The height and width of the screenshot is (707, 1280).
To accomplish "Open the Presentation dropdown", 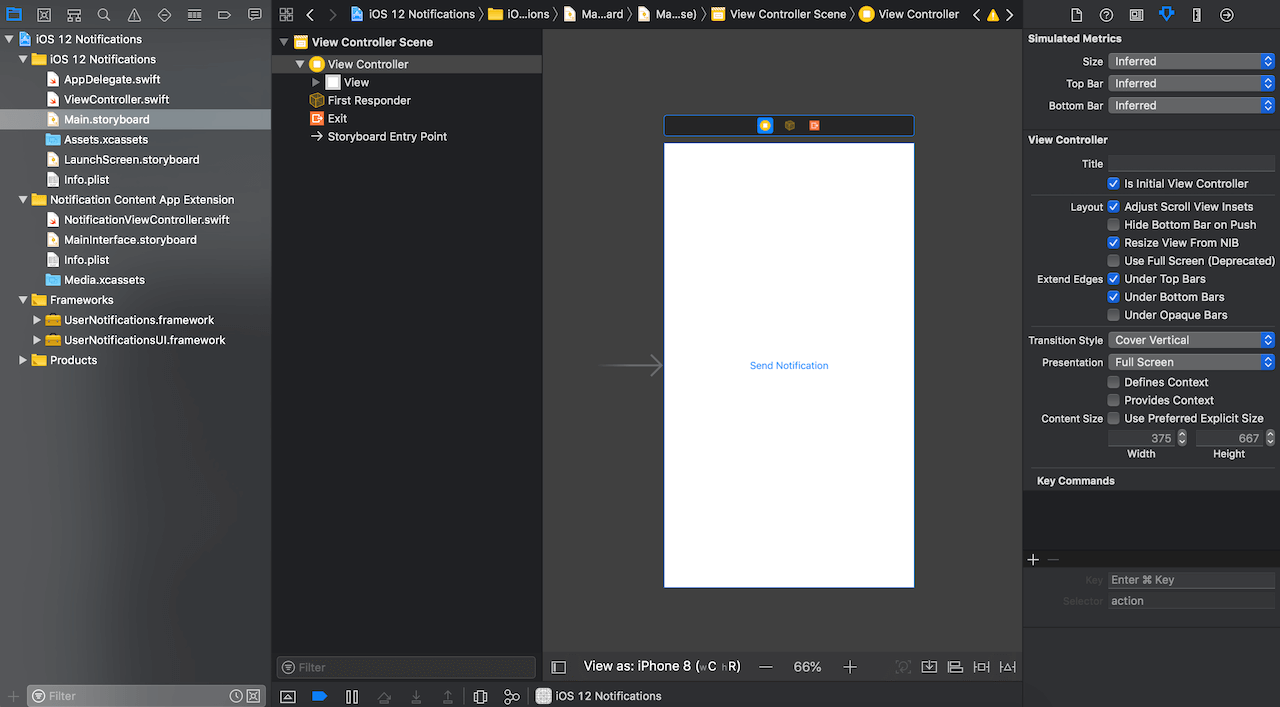I will [x=1191, y=362].
